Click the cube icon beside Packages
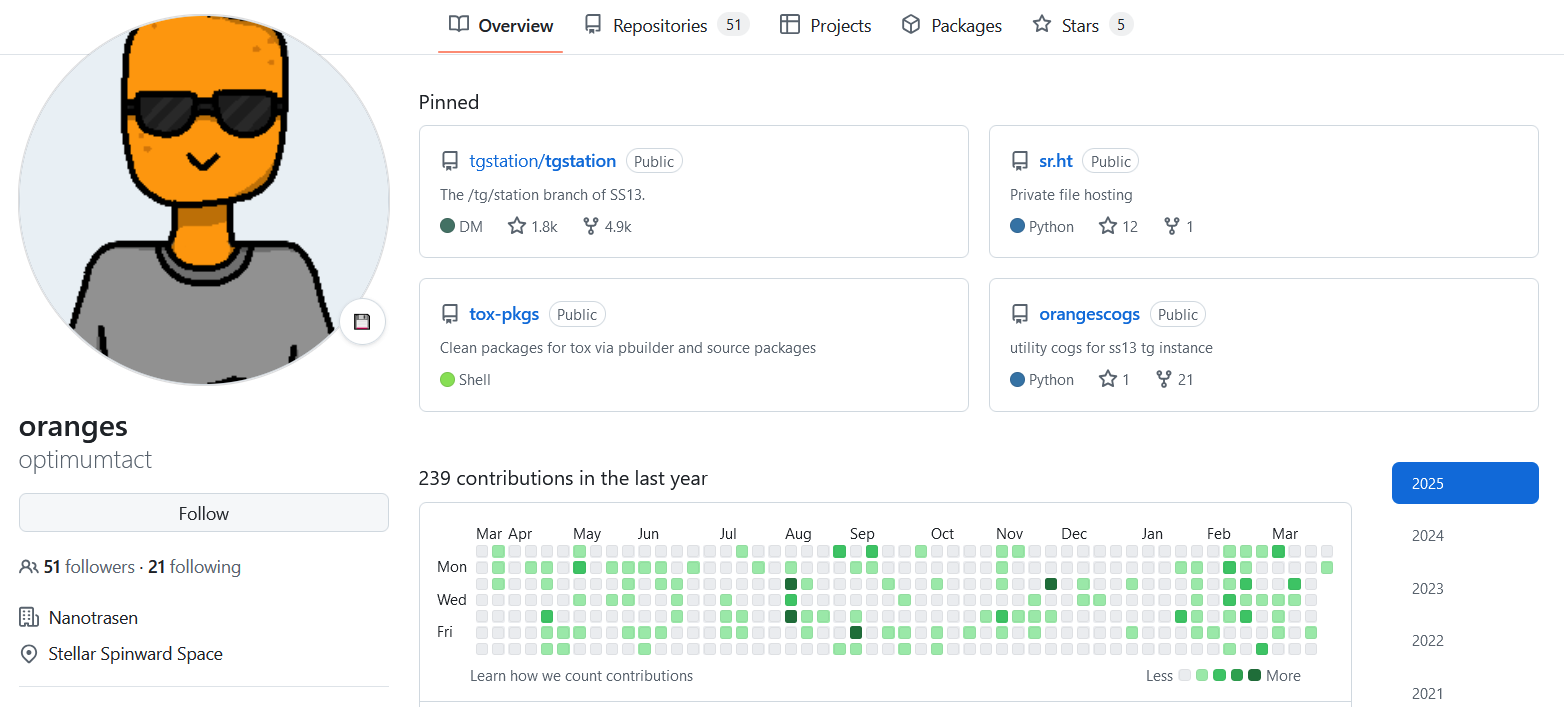This screenshot has width=1564, height=707. point(911,25)
